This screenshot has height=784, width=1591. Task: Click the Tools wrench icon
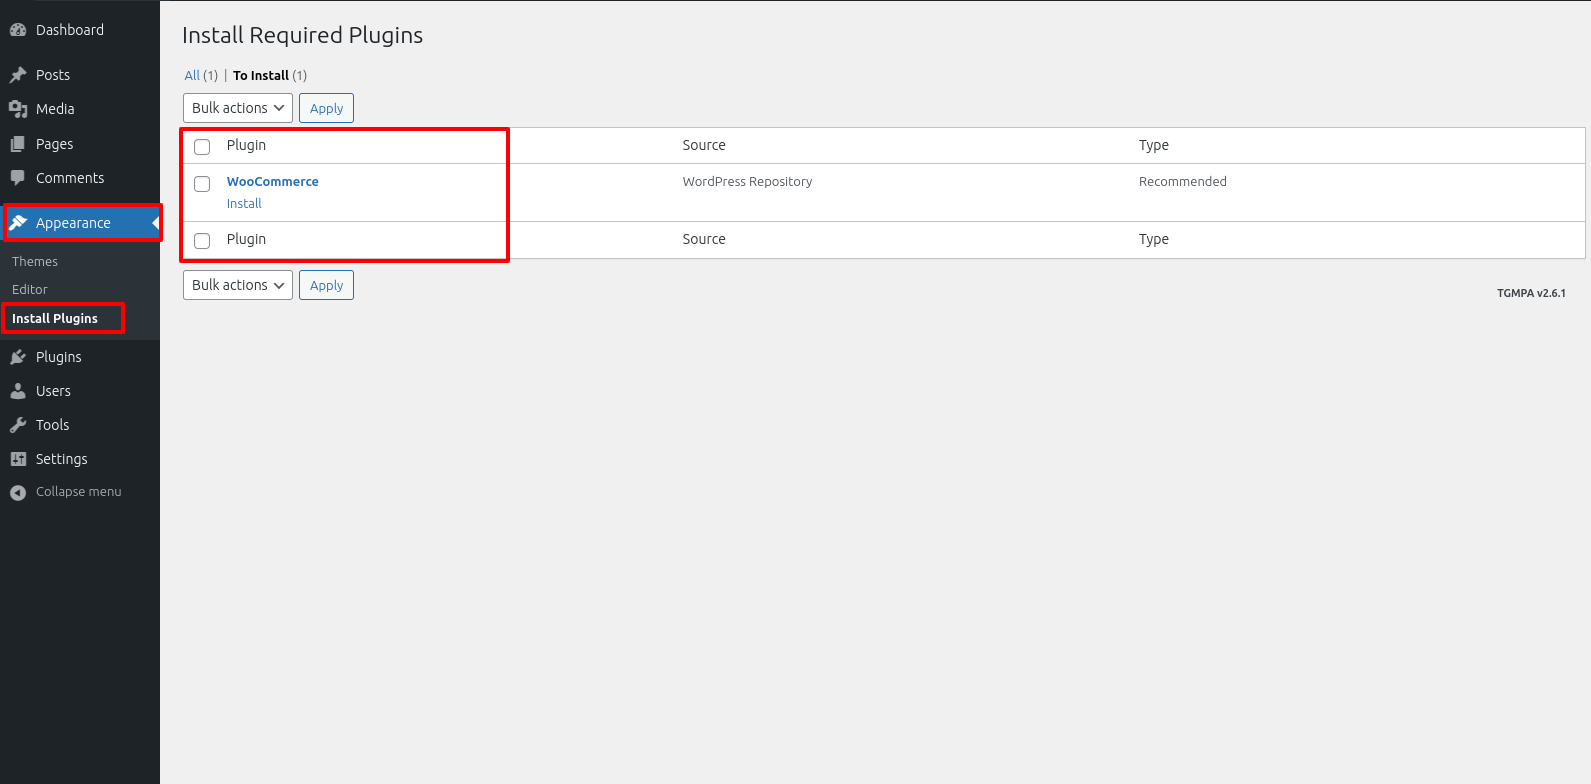click(x=18, y=425)
